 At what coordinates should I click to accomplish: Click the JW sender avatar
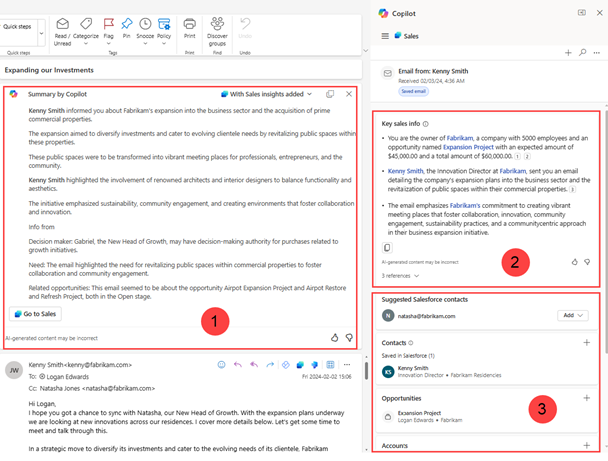[x=14, y=370]
